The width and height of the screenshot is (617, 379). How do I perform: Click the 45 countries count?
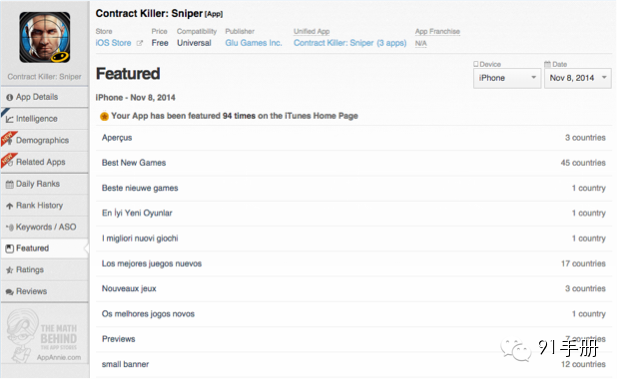(583, 163)
